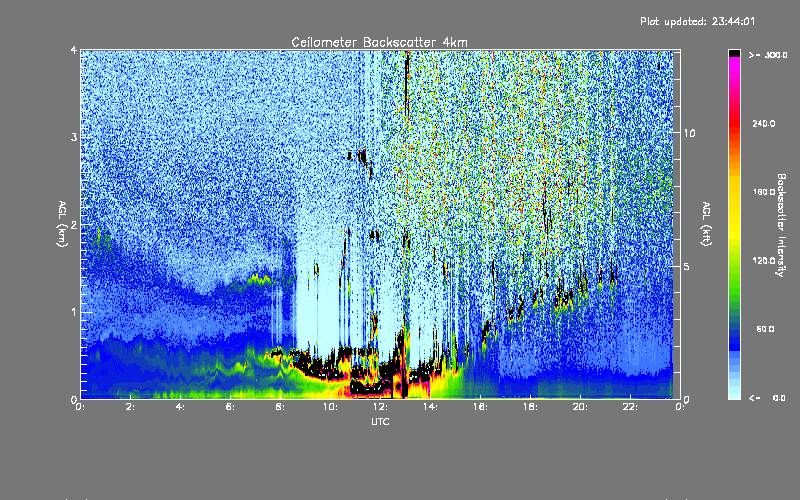The width and height of the screenshot is (800, 500).
Task: Click the "Ceilometer Backscatter 4km" plot title
Action: (x=379, y=42)
